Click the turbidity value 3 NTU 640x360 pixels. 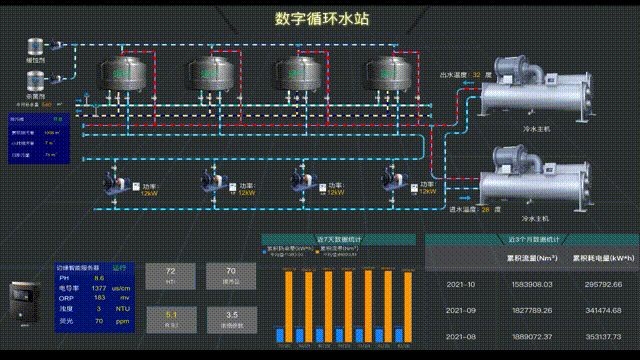98,309
